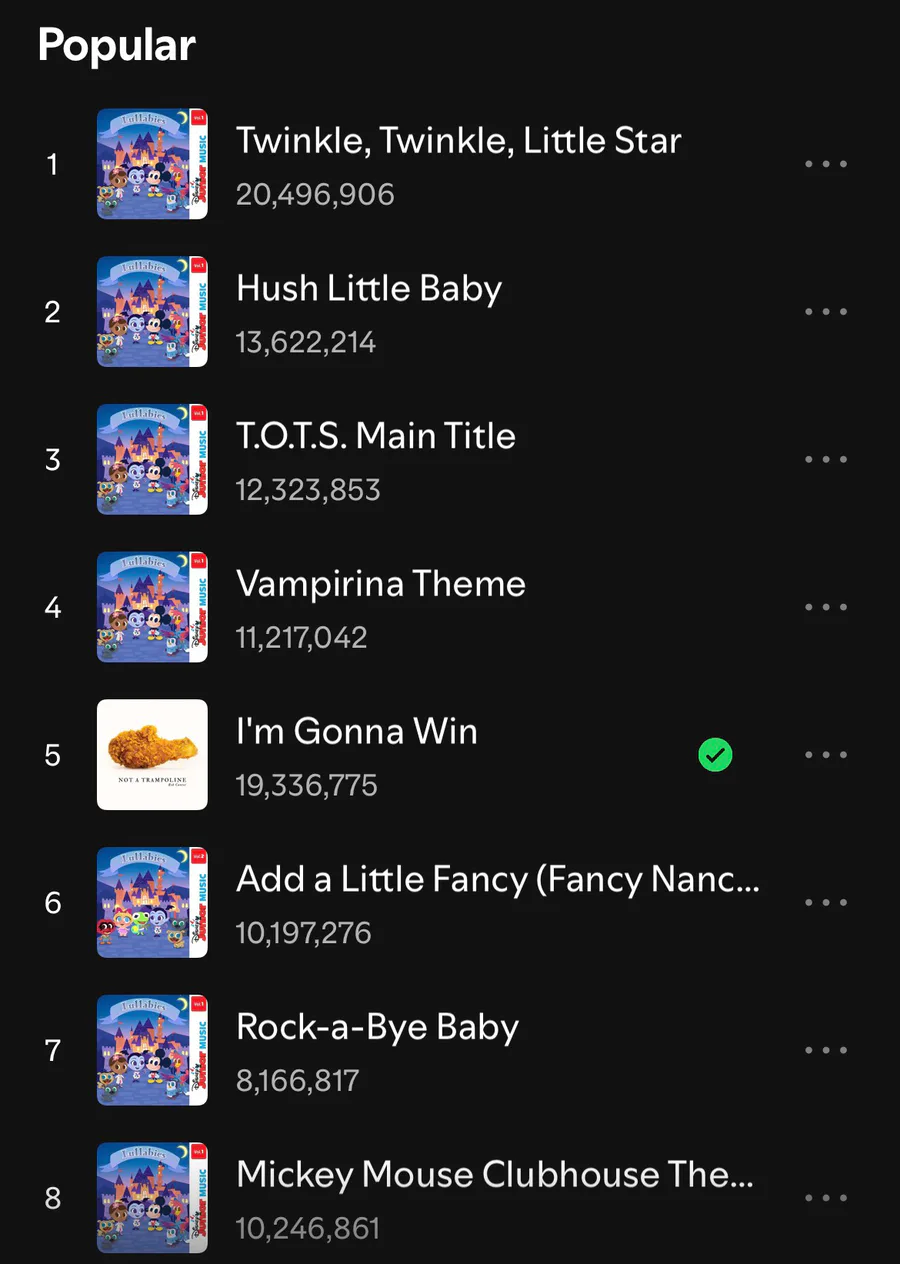The image size is (900, 1264).
Task: Click the Add a Little Fancy album thumbnail
Action: [152, 902]
